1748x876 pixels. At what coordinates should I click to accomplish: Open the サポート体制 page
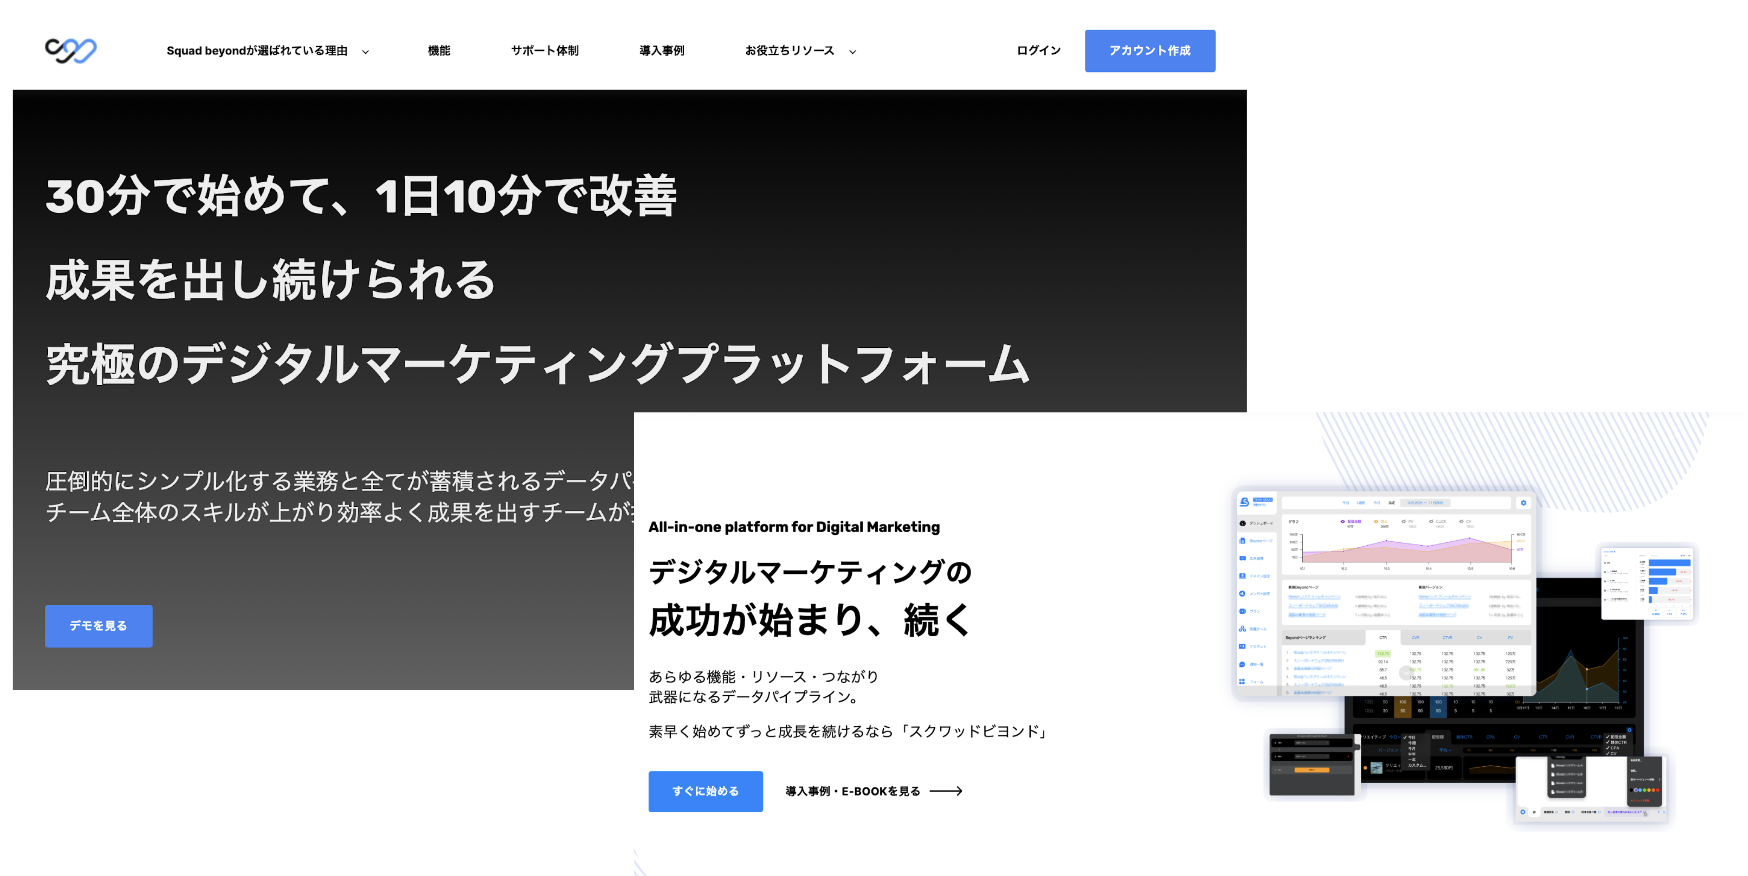click(545, 51)
